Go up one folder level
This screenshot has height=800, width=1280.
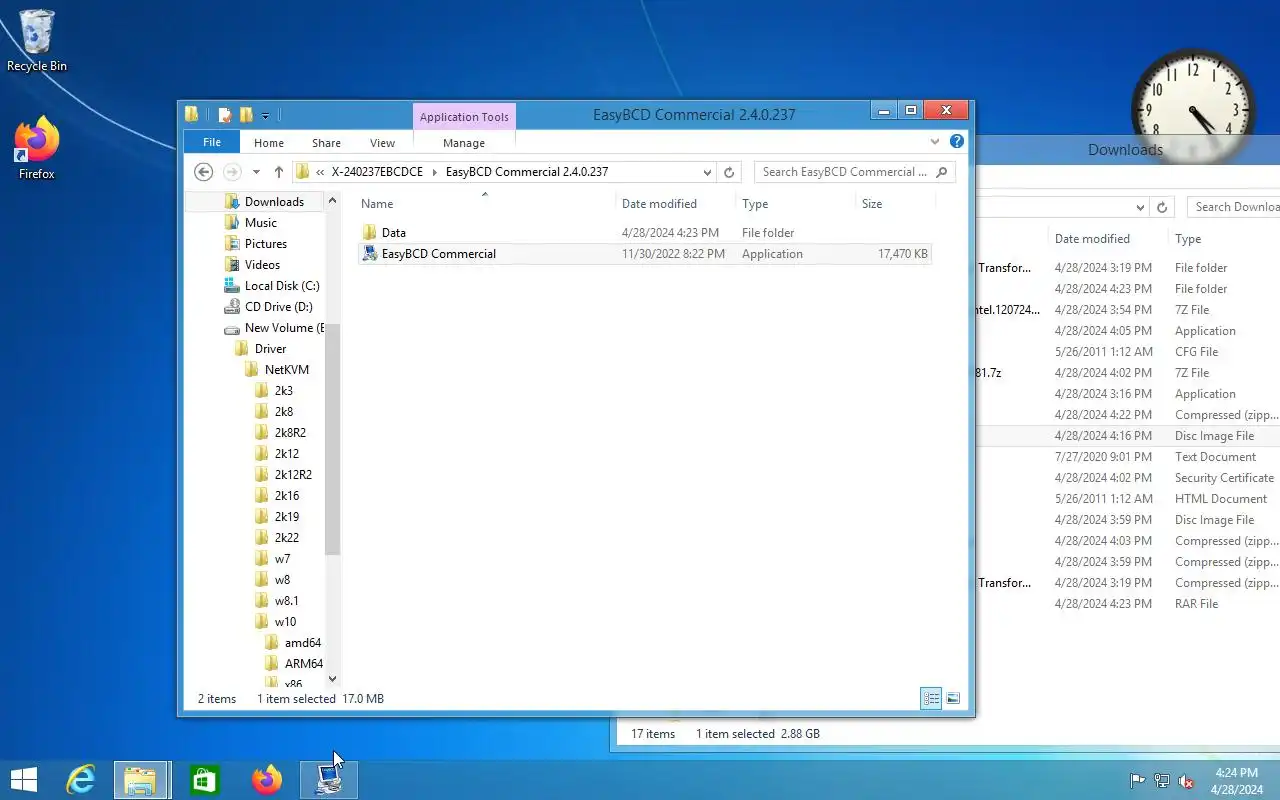pos(279,172)
